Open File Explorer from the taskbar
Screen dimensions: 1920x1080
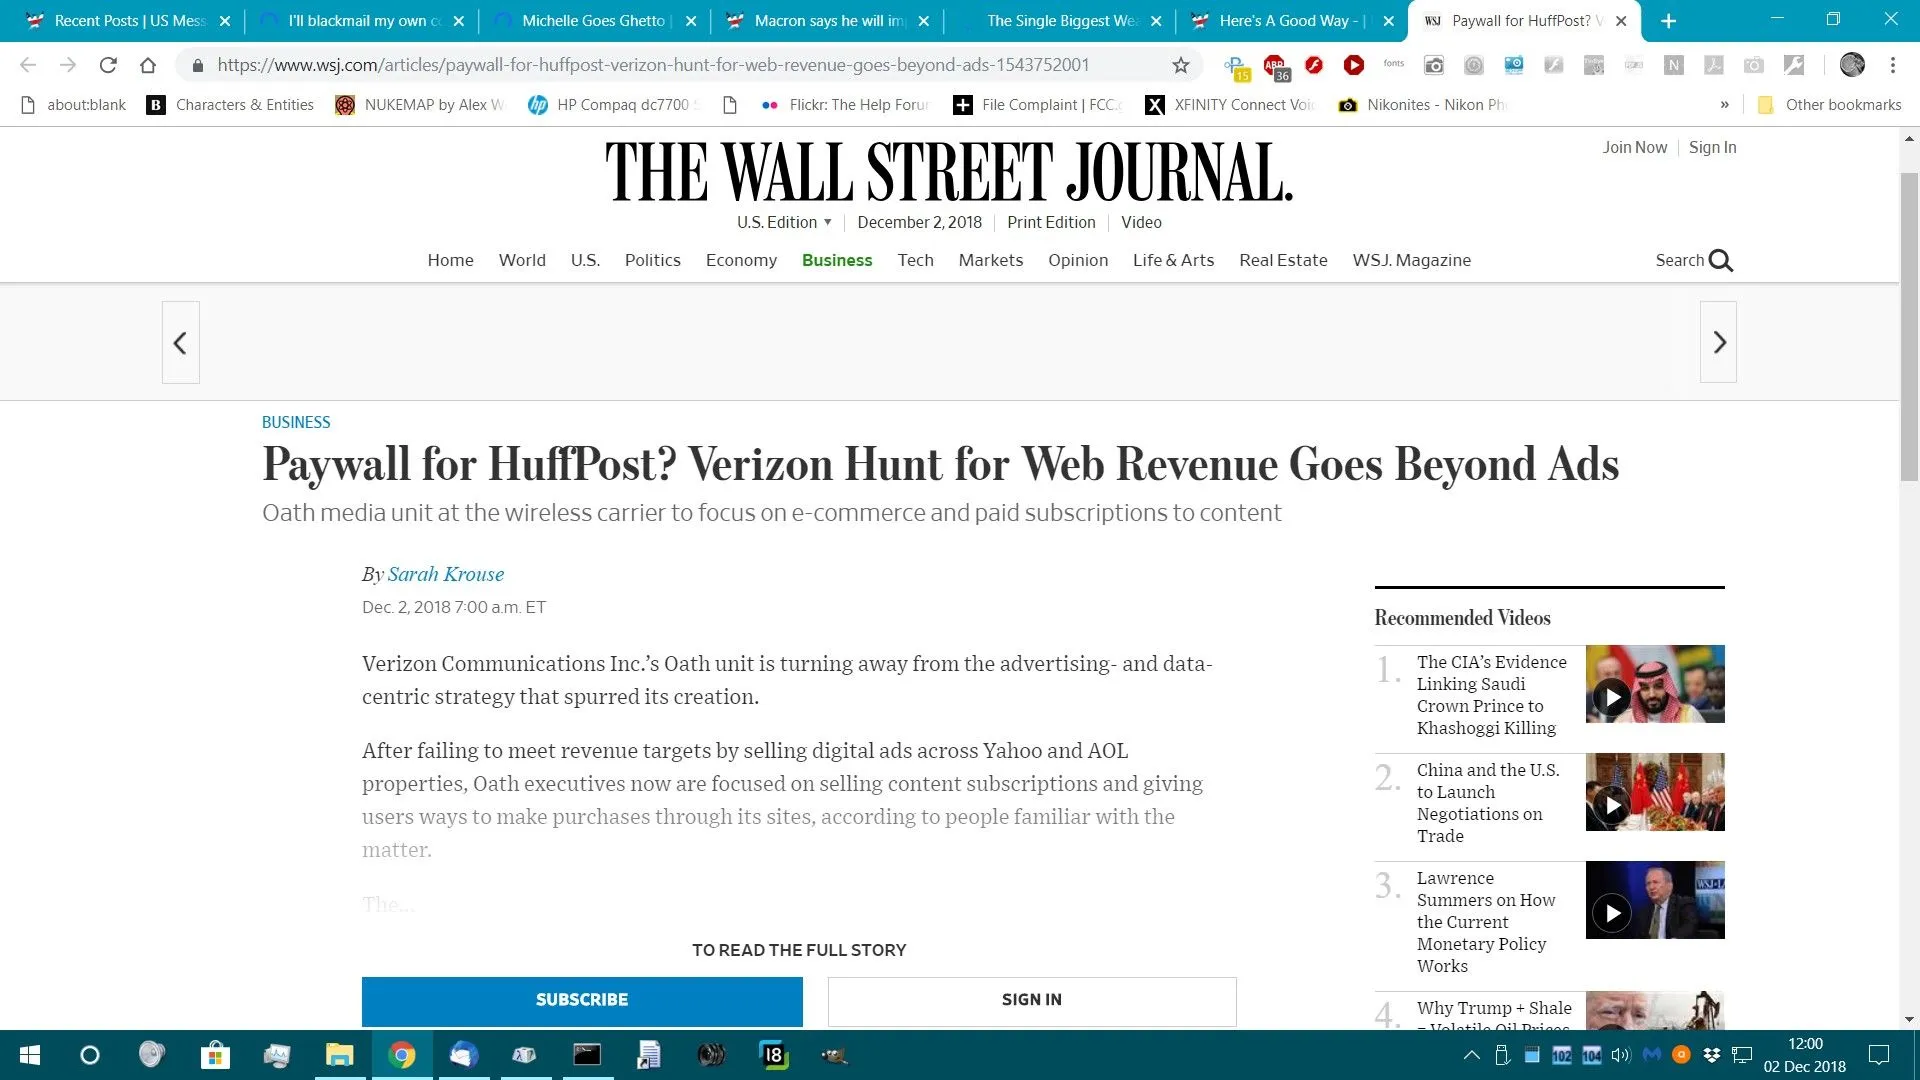coord(340,1055)
